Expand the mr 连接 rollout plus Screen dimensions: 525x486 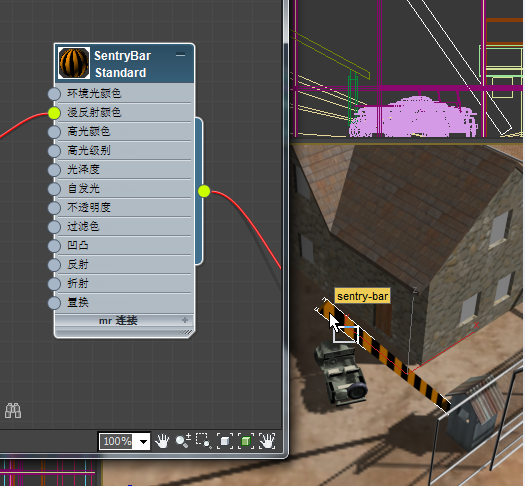point(185,320)
